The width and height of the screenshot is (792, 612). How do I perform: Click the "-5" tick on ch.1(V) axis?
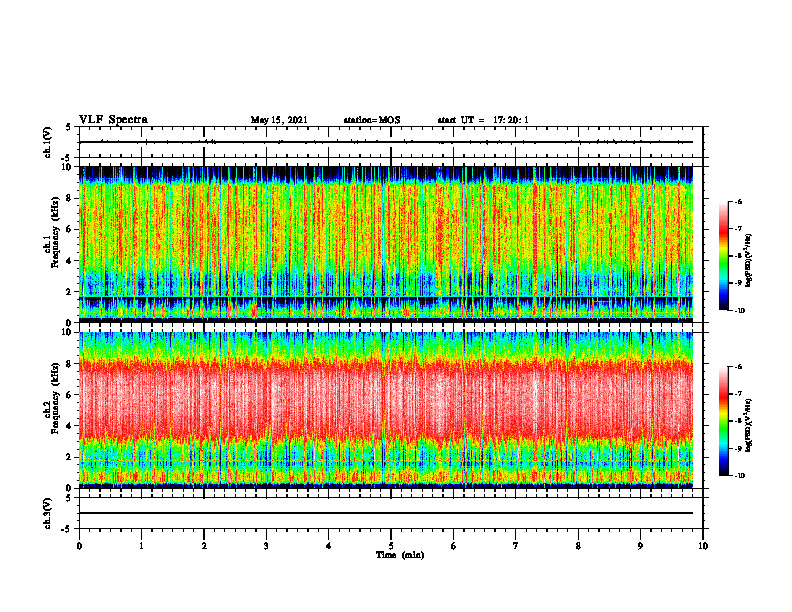[x=68, y=158]
